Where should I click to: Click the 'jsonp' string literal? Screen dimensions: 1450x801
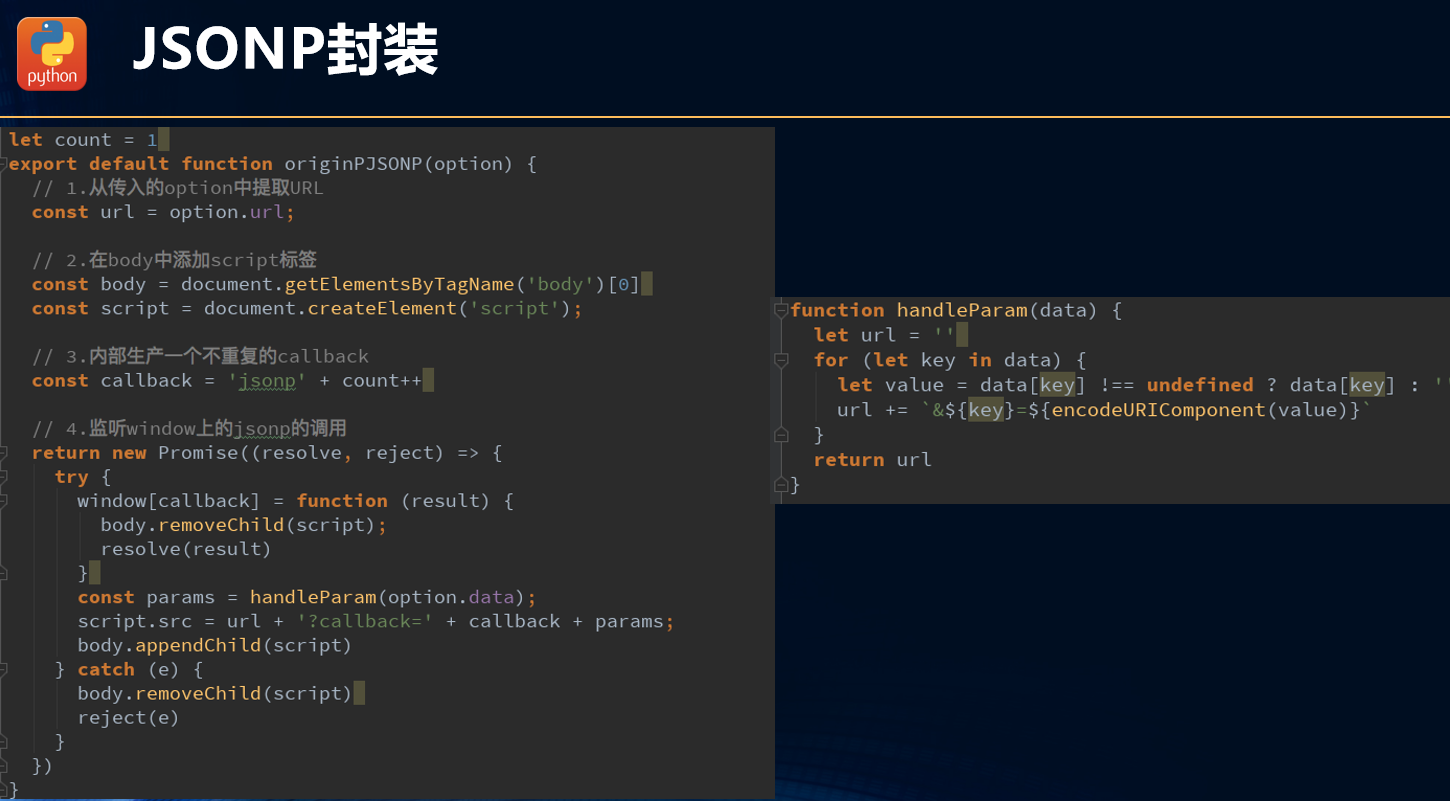coord(268,381)
